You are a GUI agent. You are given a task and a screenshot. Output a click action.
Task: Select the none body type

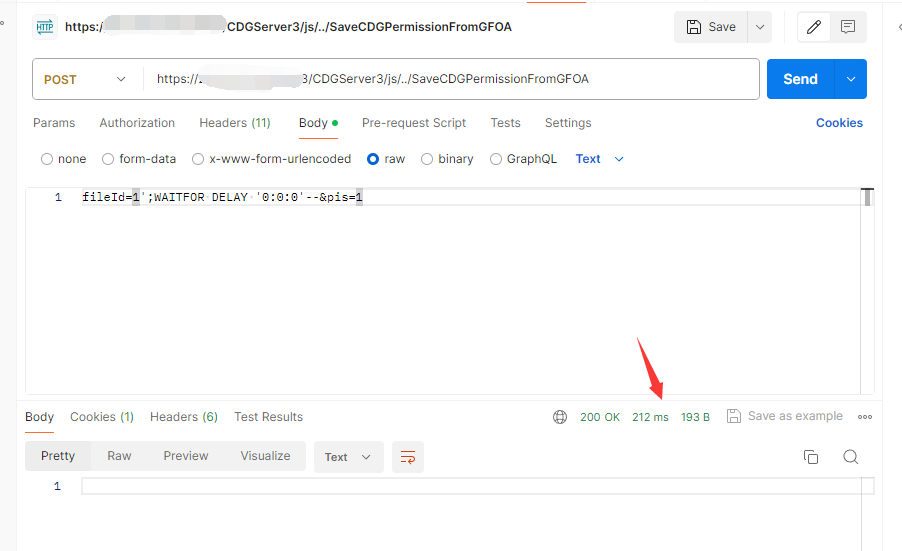tap(47, 159)
